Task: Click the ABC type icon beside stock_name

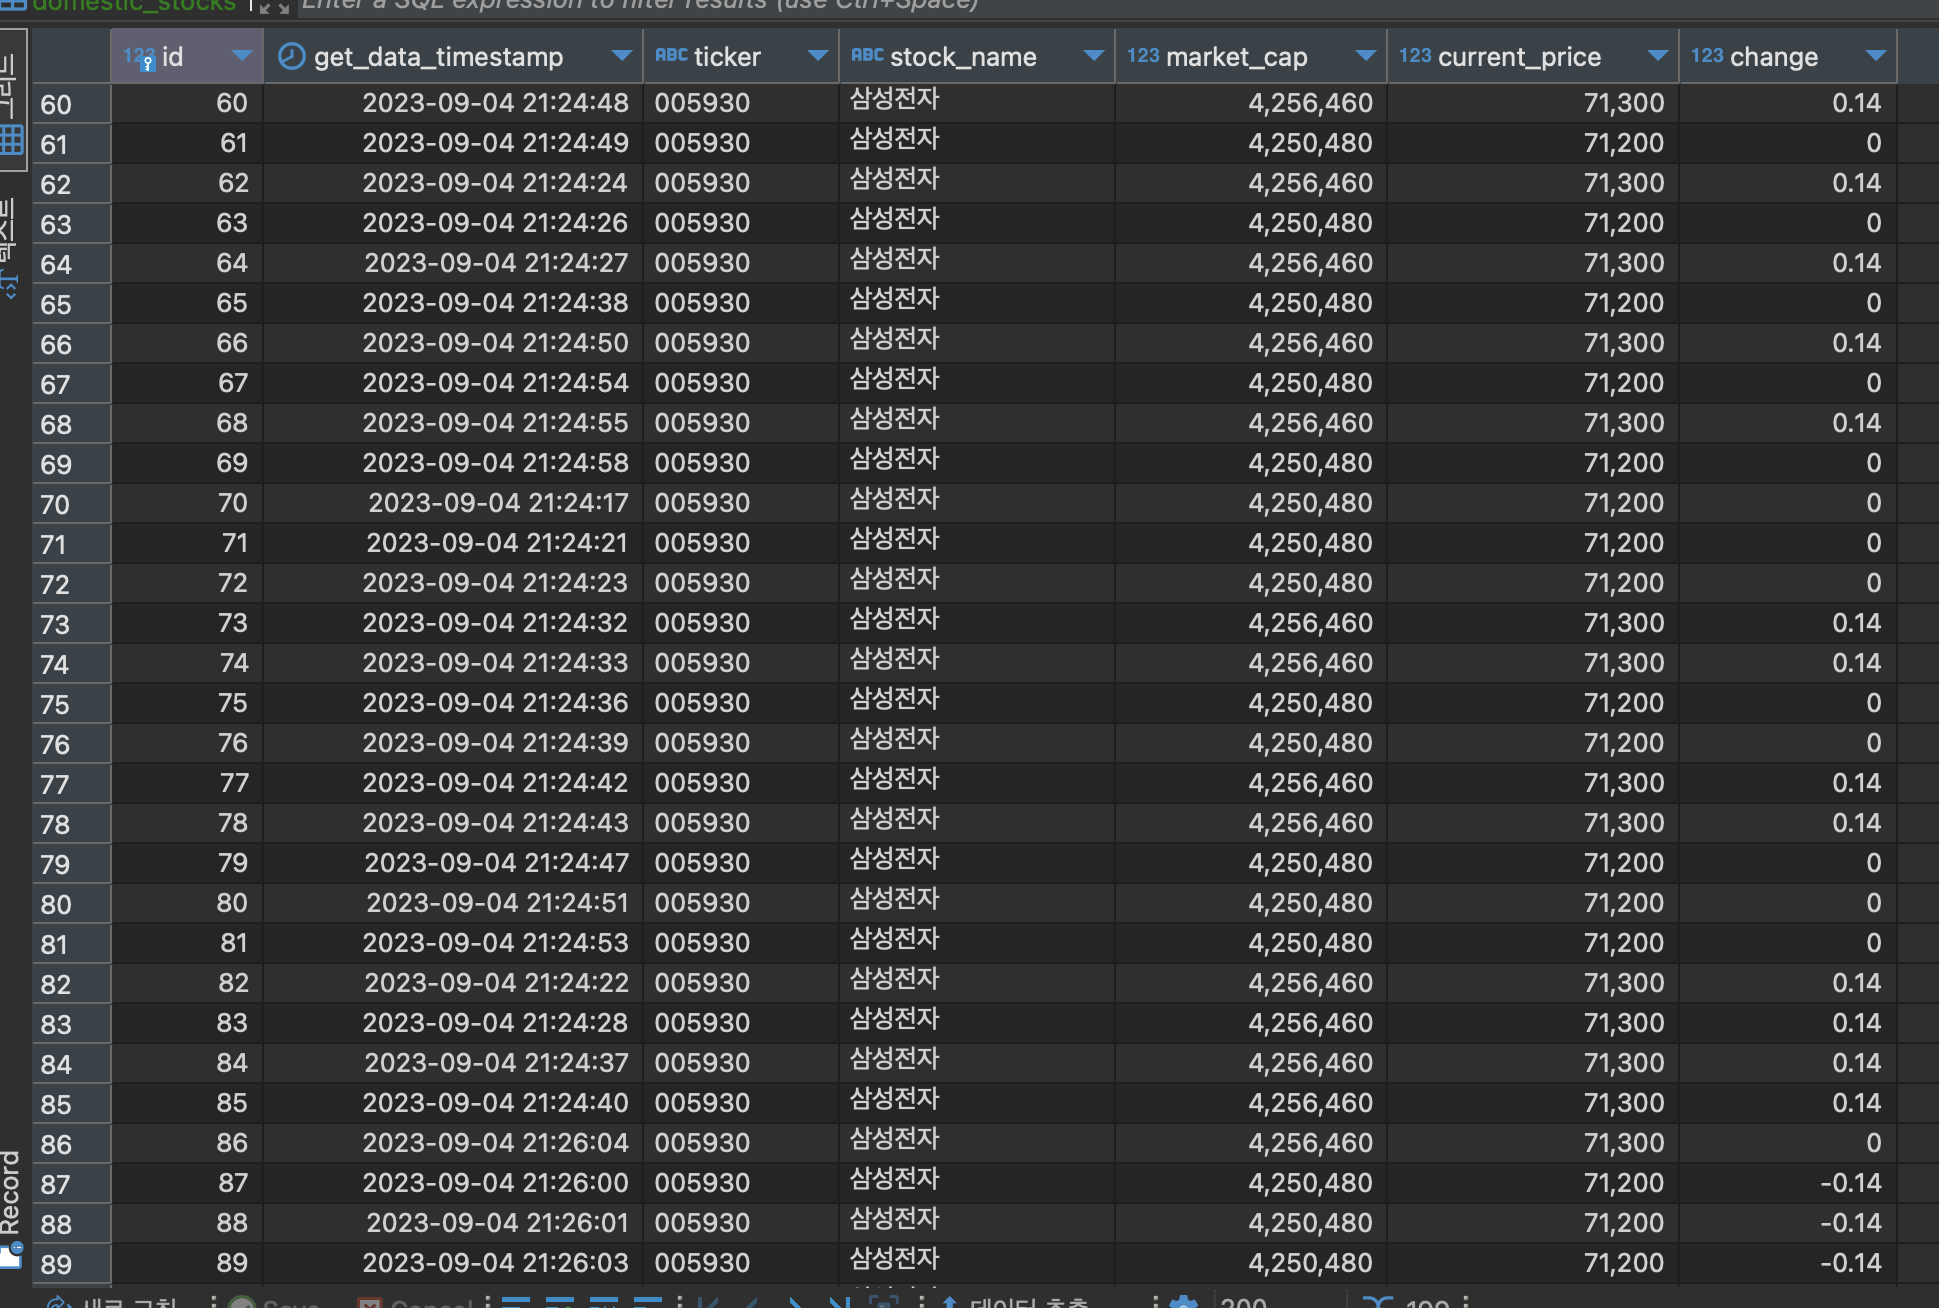Action: 867,56
